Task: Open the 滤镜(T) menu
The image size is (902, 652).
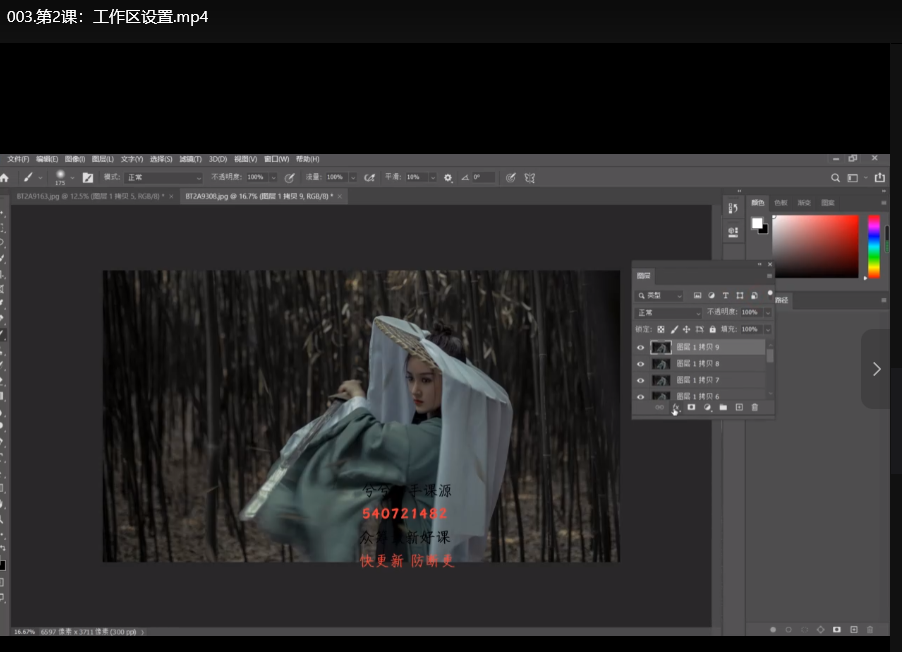Action: [190, 159]
